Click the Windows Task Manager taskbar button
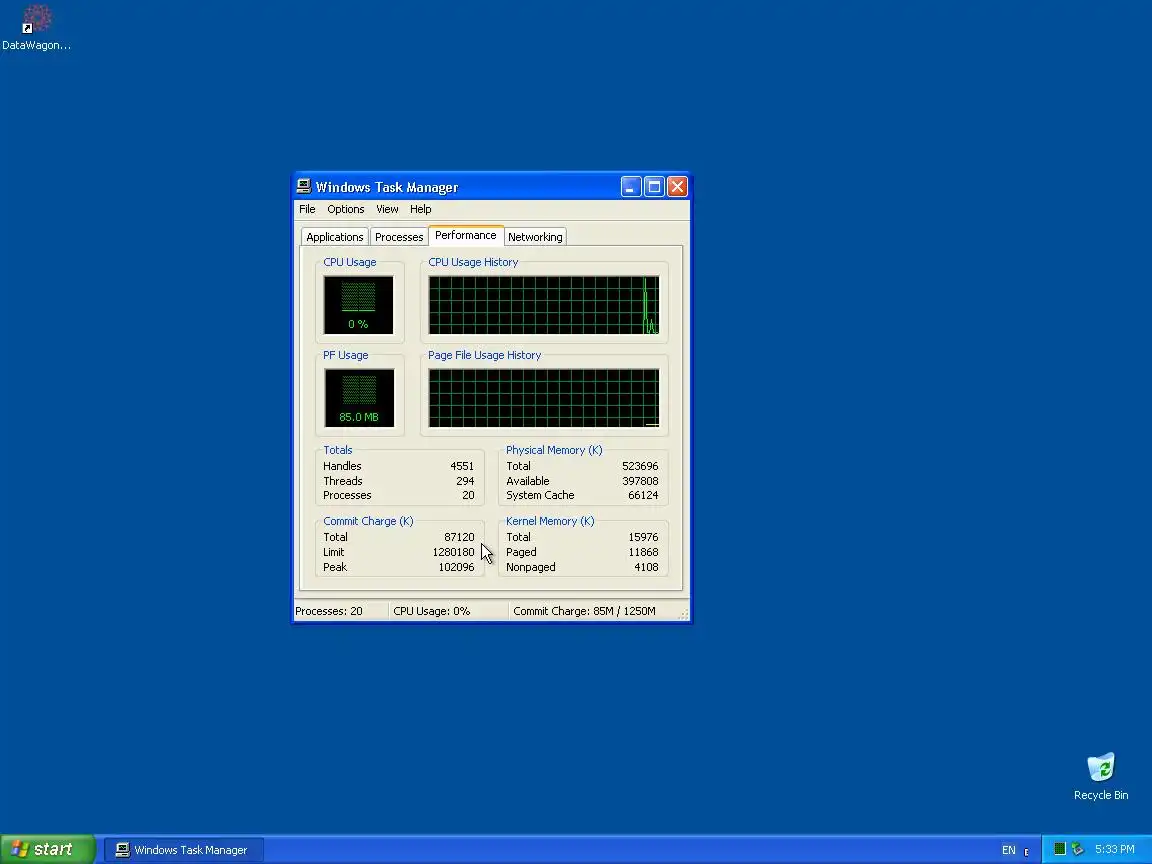The height and width of the screenshot is (864, 1152). pos(183,850)
